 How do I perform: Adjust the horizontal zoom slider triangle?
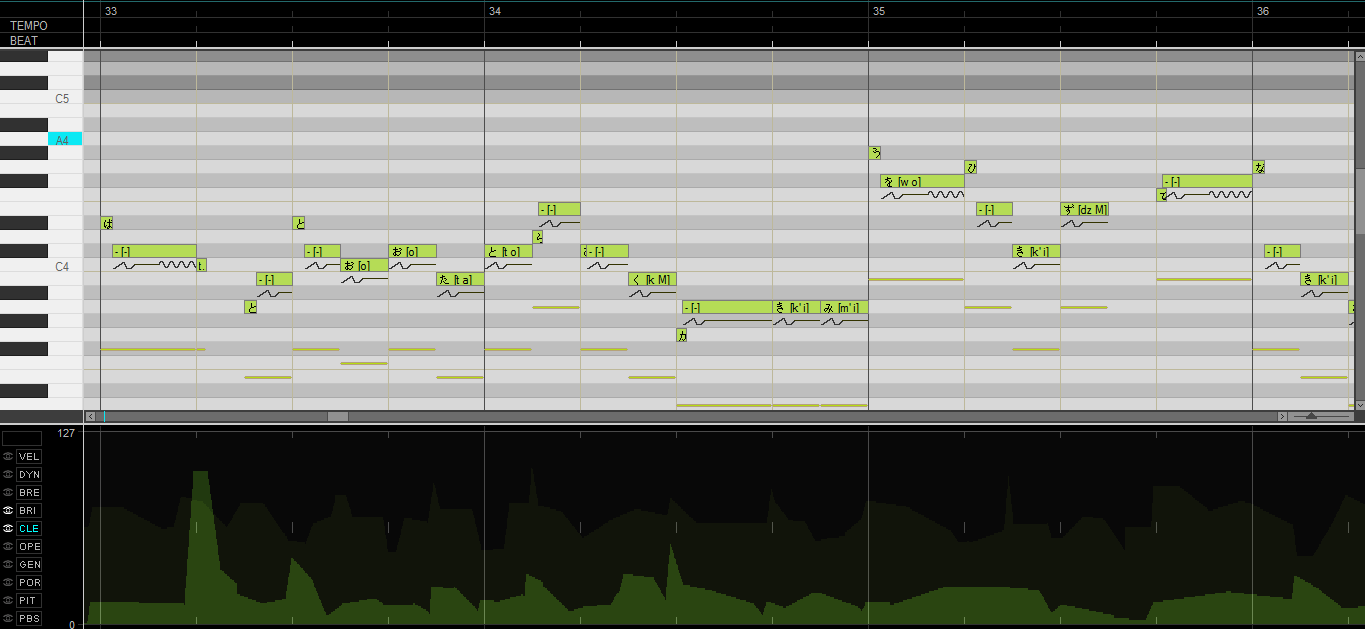tap(1311, 416)
